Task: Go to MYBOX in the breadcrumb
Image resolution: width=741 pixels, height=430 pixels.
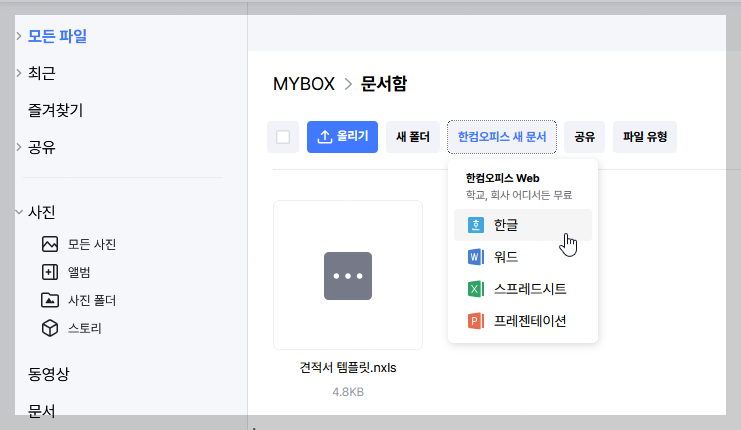Action: pos(304,84)
